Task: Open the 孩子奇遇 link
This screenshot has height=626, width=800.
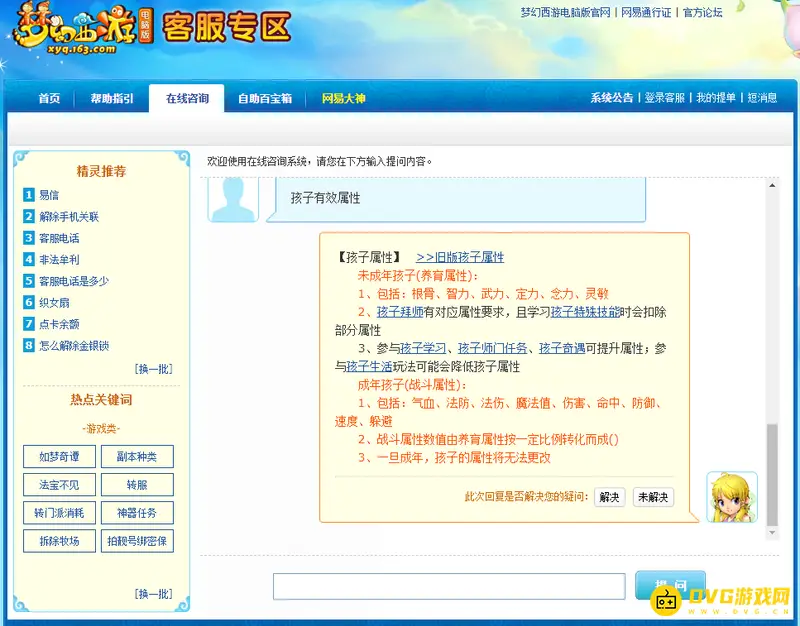Action: [x=562, y=348]
